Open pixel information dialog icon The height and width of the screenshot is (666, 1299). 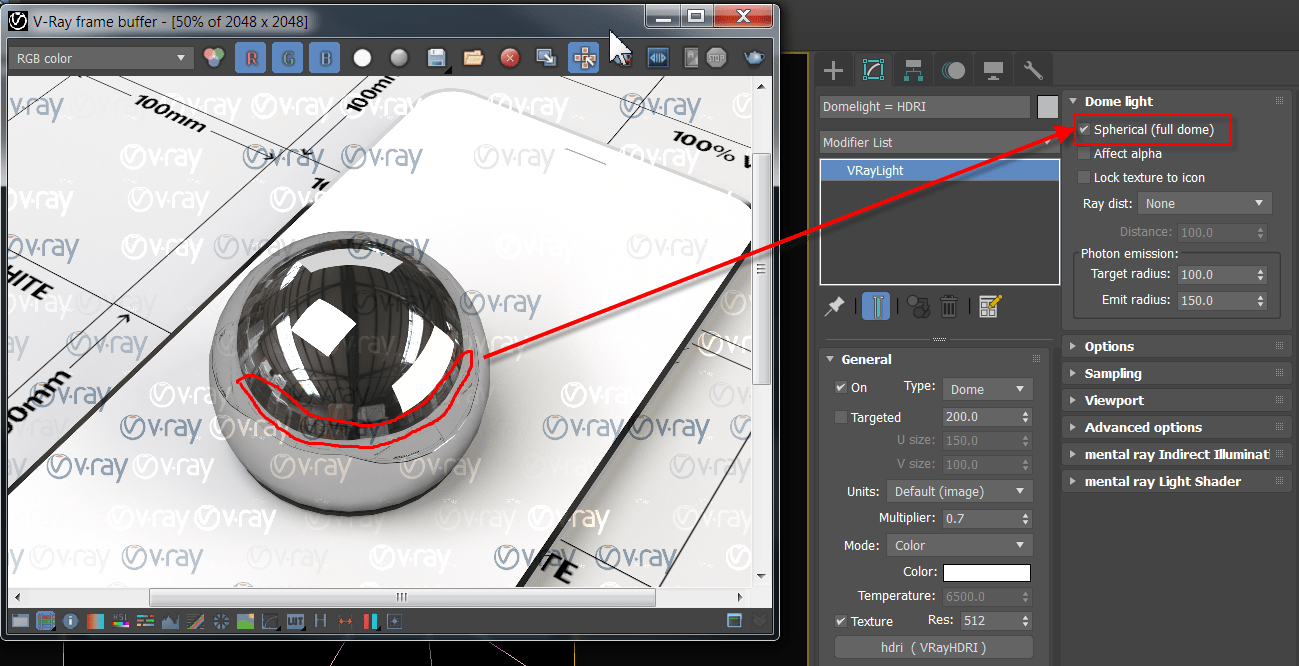(70, 621)
